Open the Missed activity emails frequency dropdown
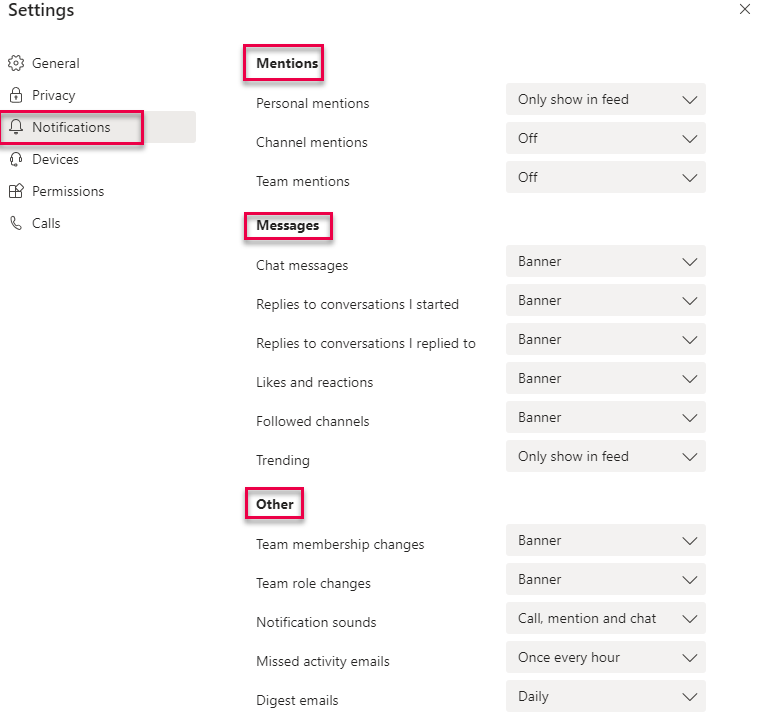 (605, 657)
